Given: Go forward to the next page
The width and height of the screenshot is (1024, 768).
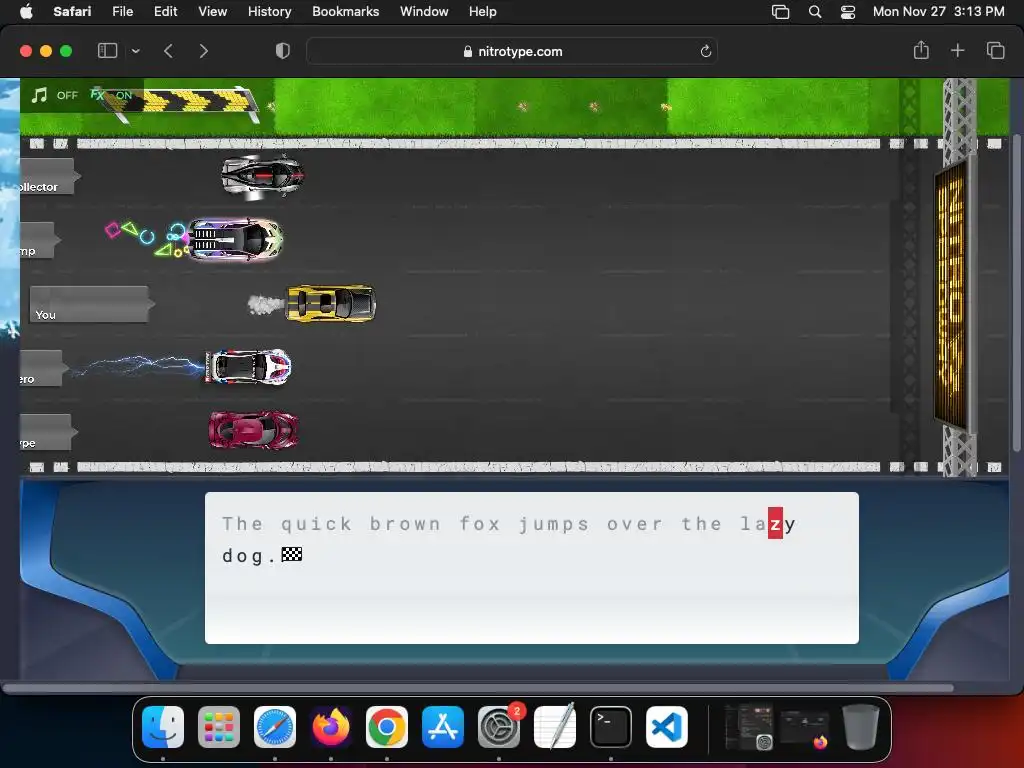Looking at the screenshot, I should (203, 51).
